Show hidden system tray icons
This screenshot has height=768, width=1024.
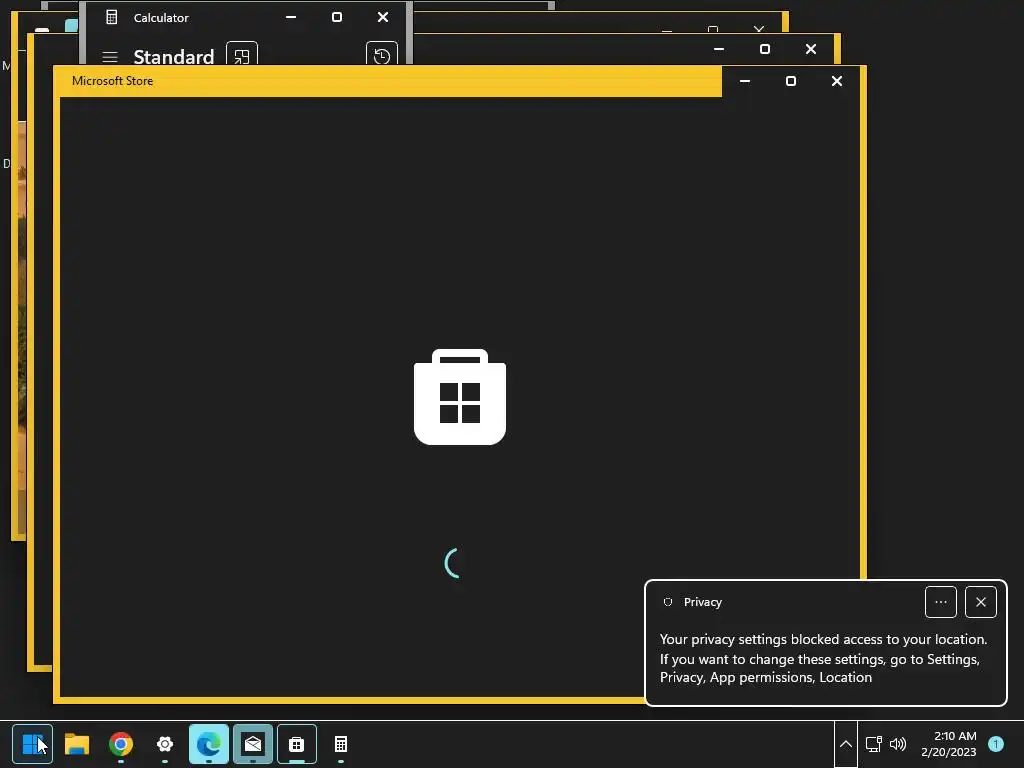pos(845,744)
